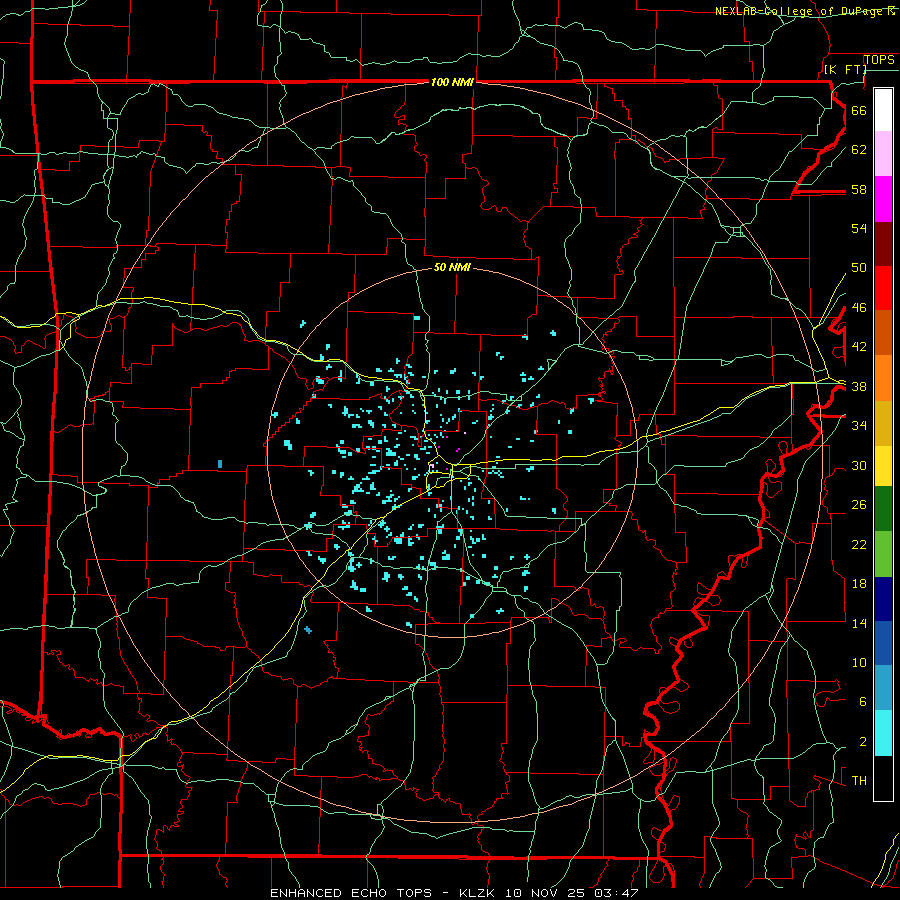Image resolution: width=900 pixels, height=900 pixels.
Task: Click the legend value '54'
Action: tap(859, 228)
